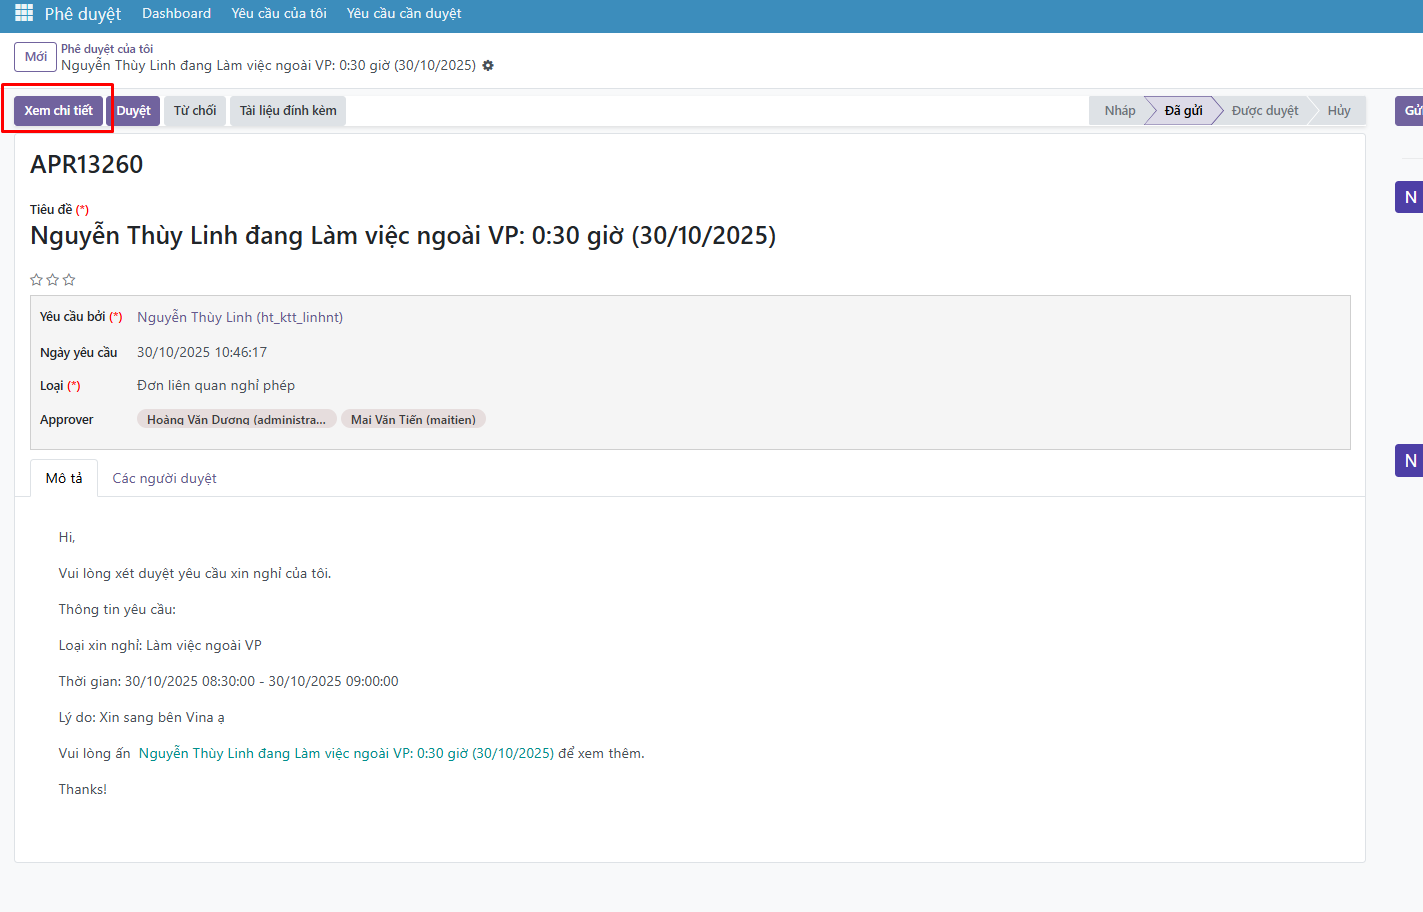
Task: Reject the request with Từ chối
Action: (195, 111)
